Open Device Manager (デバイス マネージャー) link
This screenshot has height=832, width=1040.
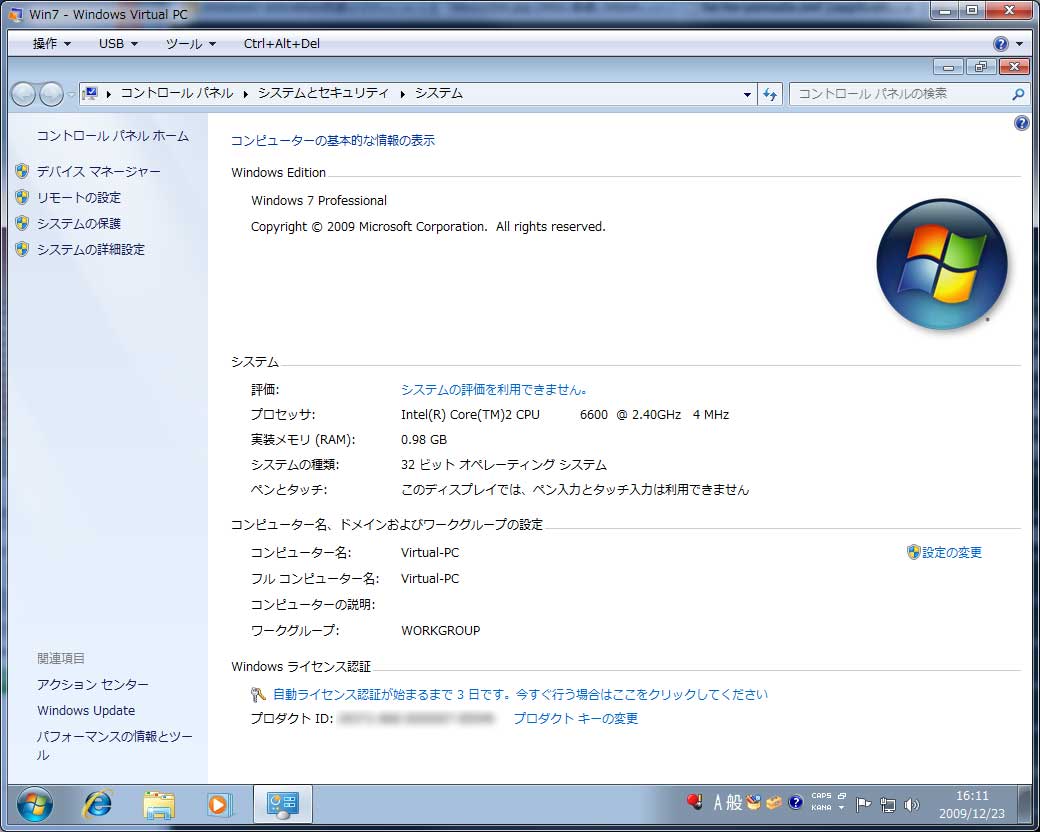pyautogui.click(x=98, y=172)
